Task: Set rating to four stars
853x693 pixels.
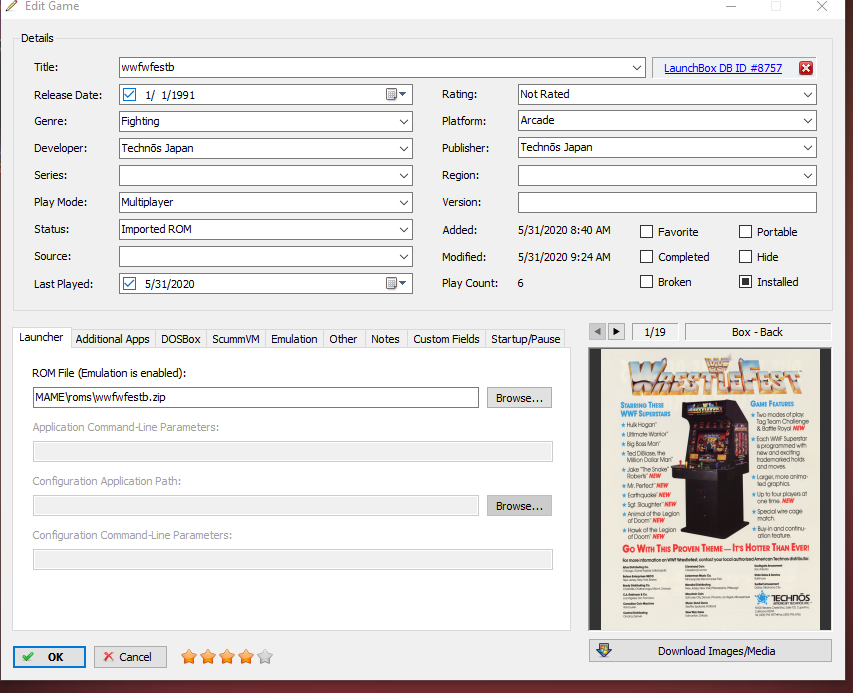Action: pyautogui.click(x=246, y=657)
